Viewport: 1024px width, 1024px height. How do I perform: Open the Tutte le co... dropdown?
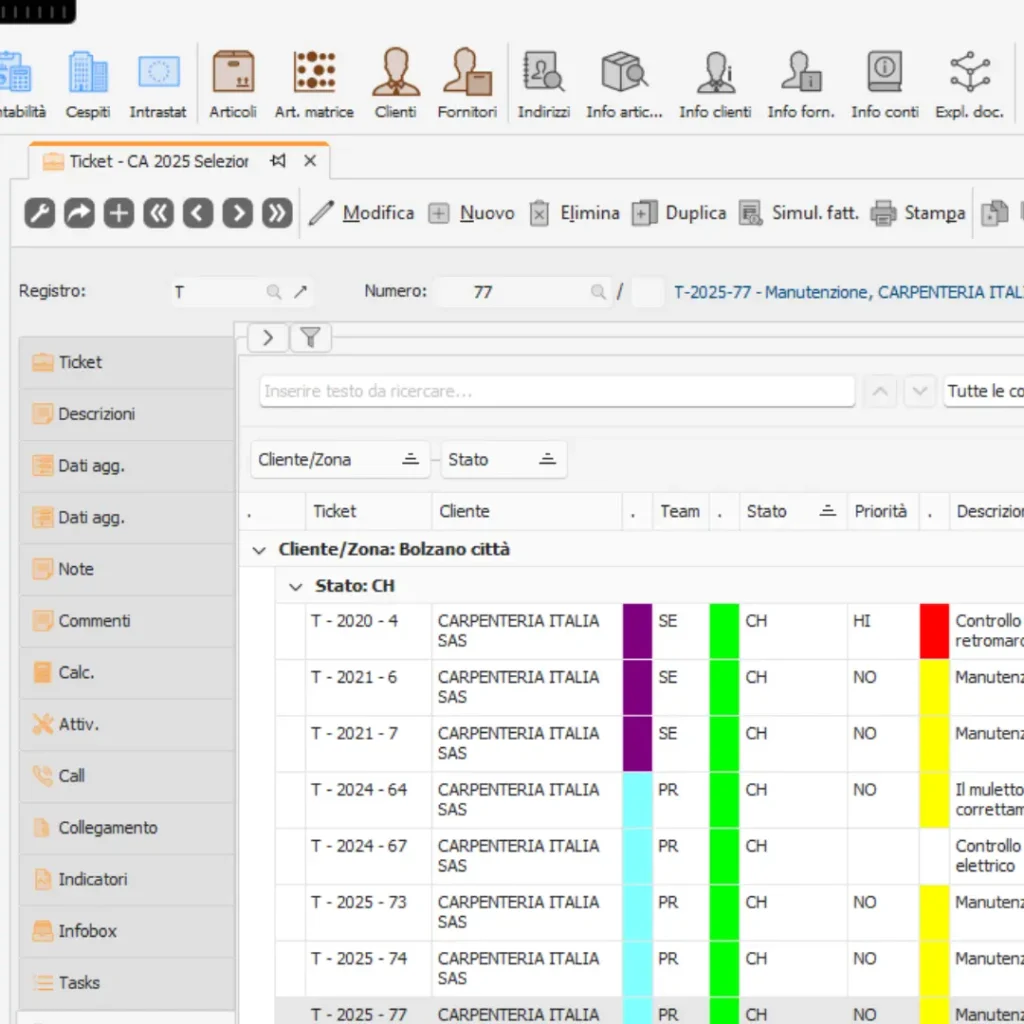click(984, 391)
